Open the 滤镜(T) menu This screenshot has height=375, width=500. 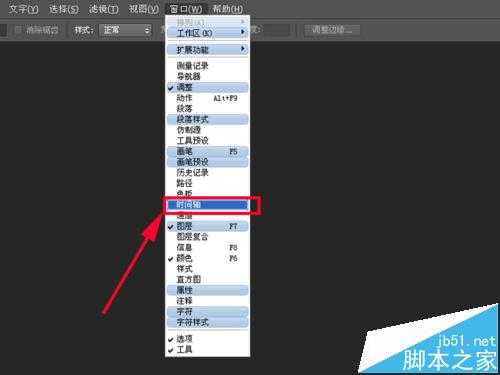[x=103, y=9]
